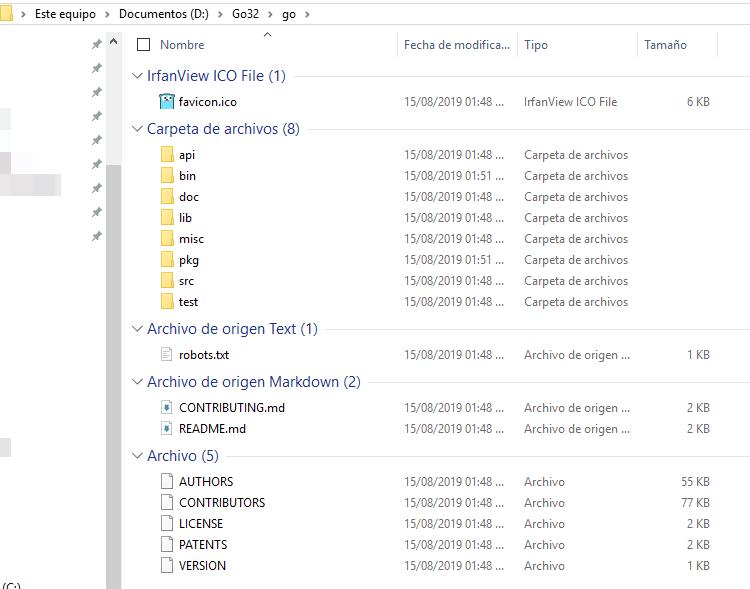
Task: Select Archivo de origen Markdown (2) header
Action: (x=254, y=382)
